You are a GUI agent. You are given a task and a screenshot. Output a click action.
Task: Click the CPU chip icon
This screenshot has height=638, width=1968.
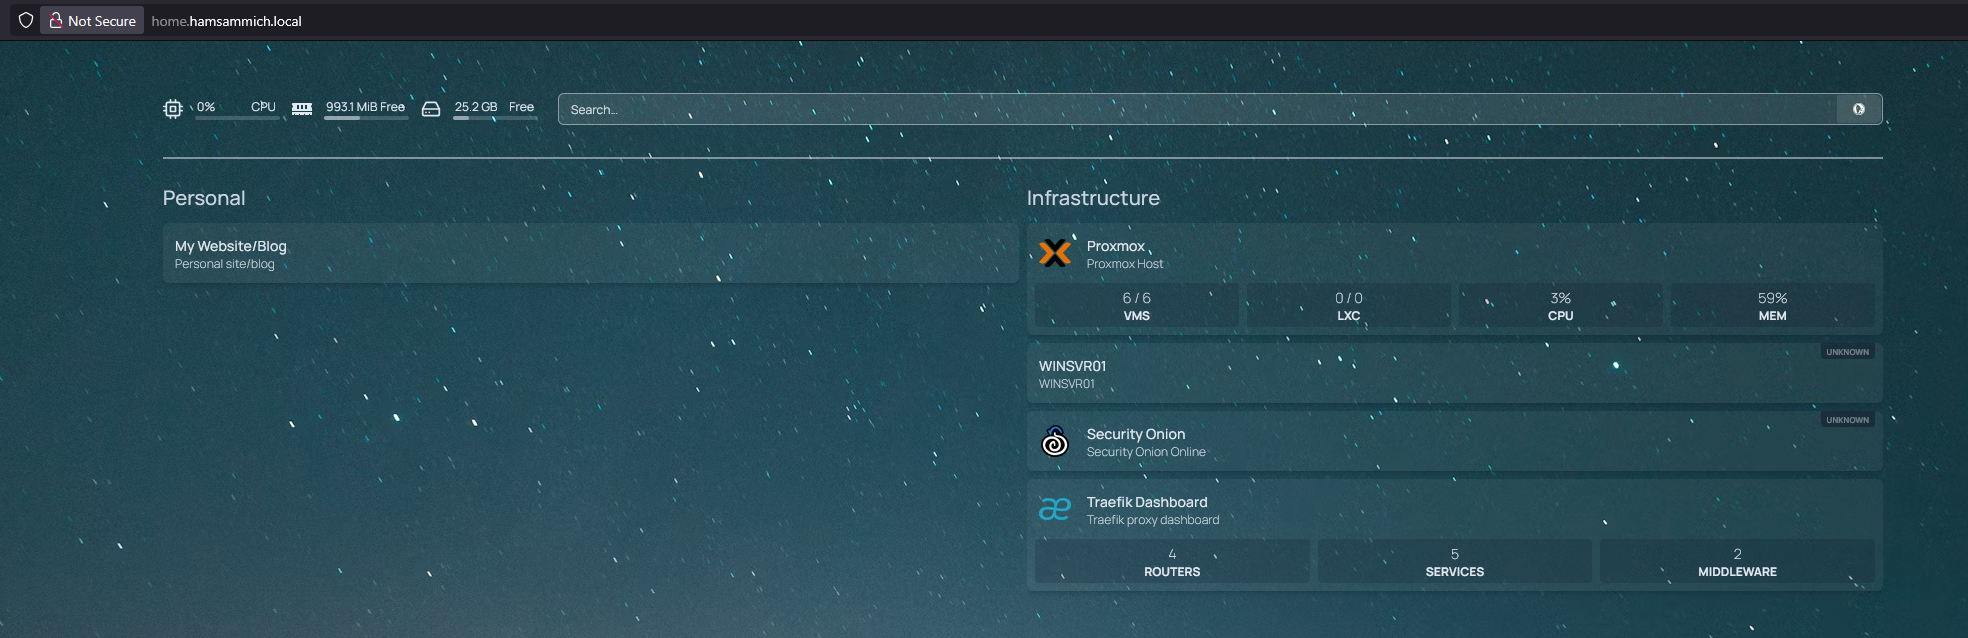(x=173, y=109)
